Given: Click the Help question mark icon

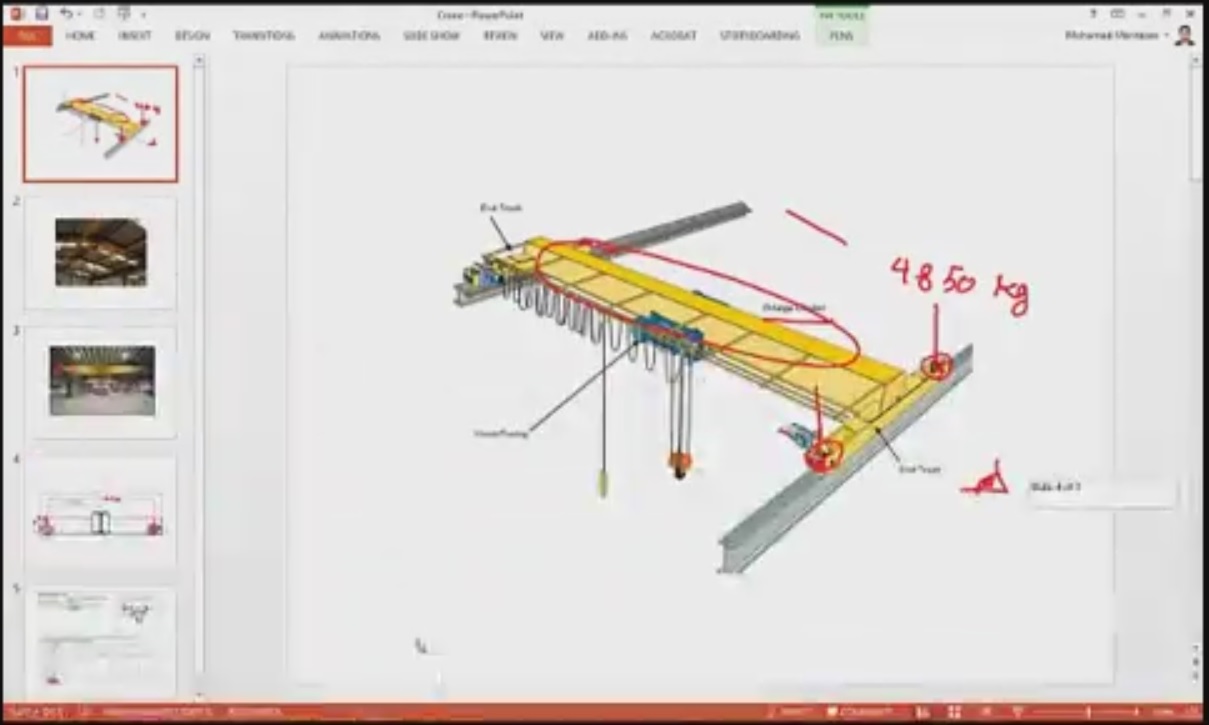Looking at the screenshot, I should point(1094,14).
